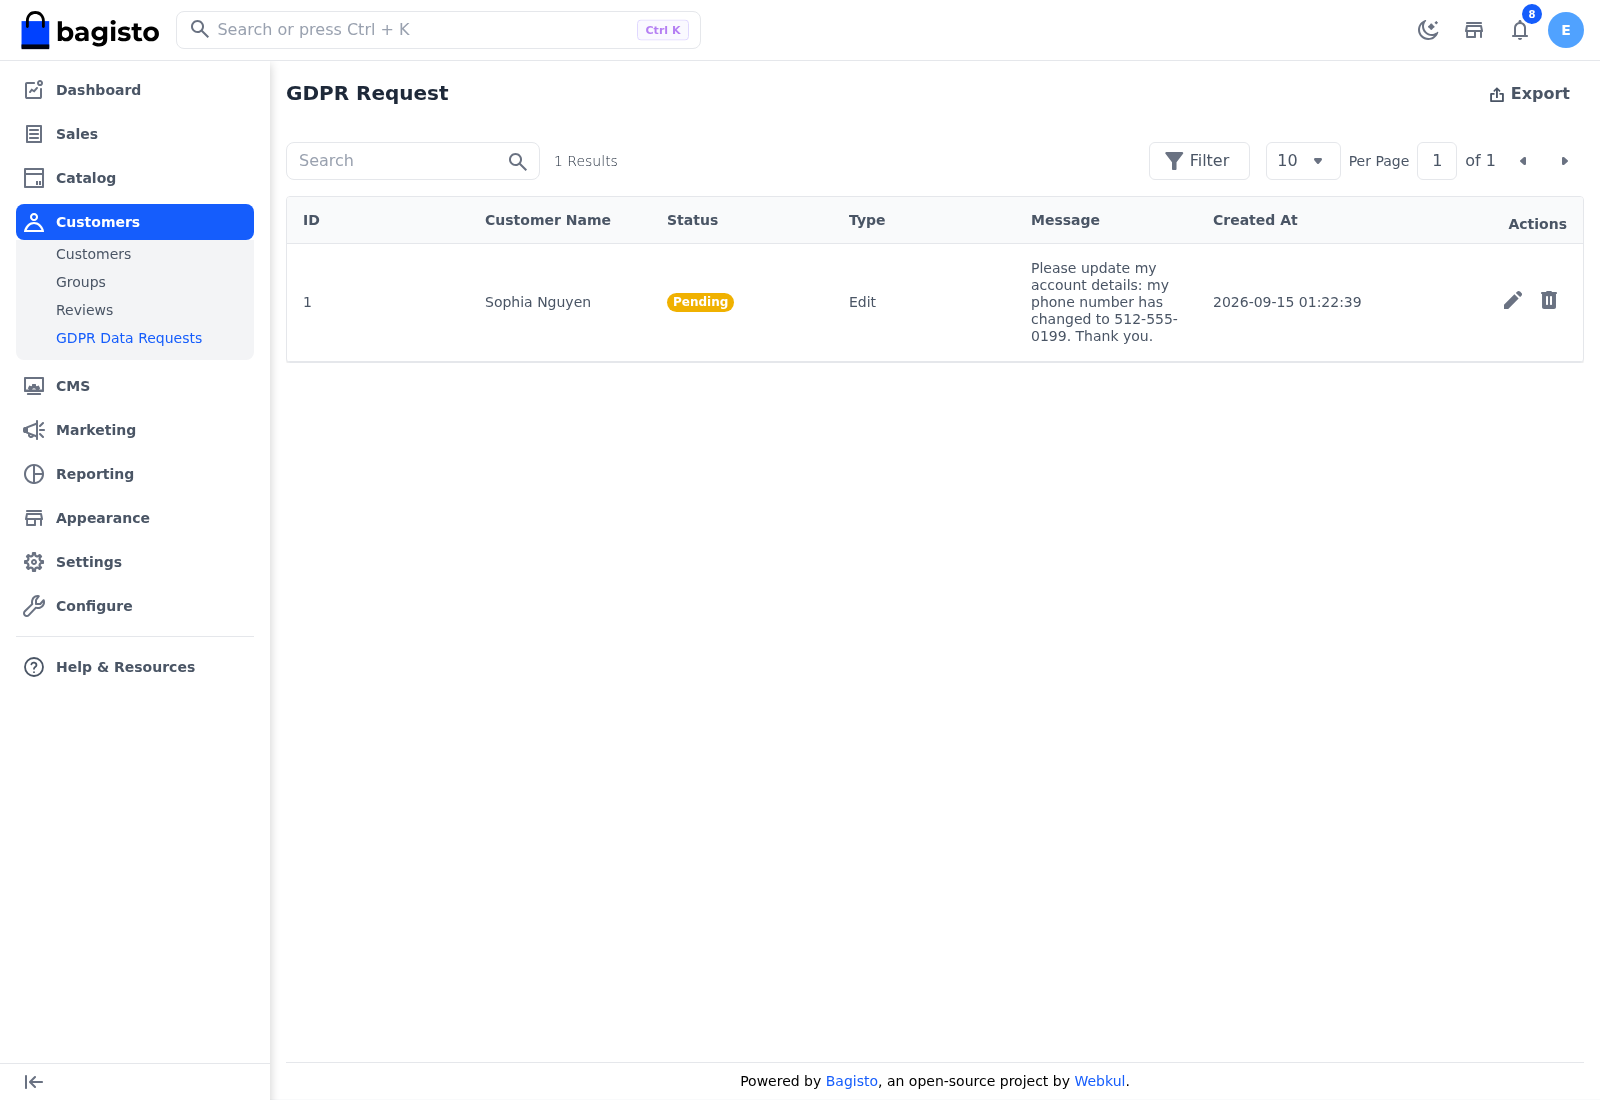Collapse the sidebar menu
The image size is (1600, 1100).
(34, 1082)
